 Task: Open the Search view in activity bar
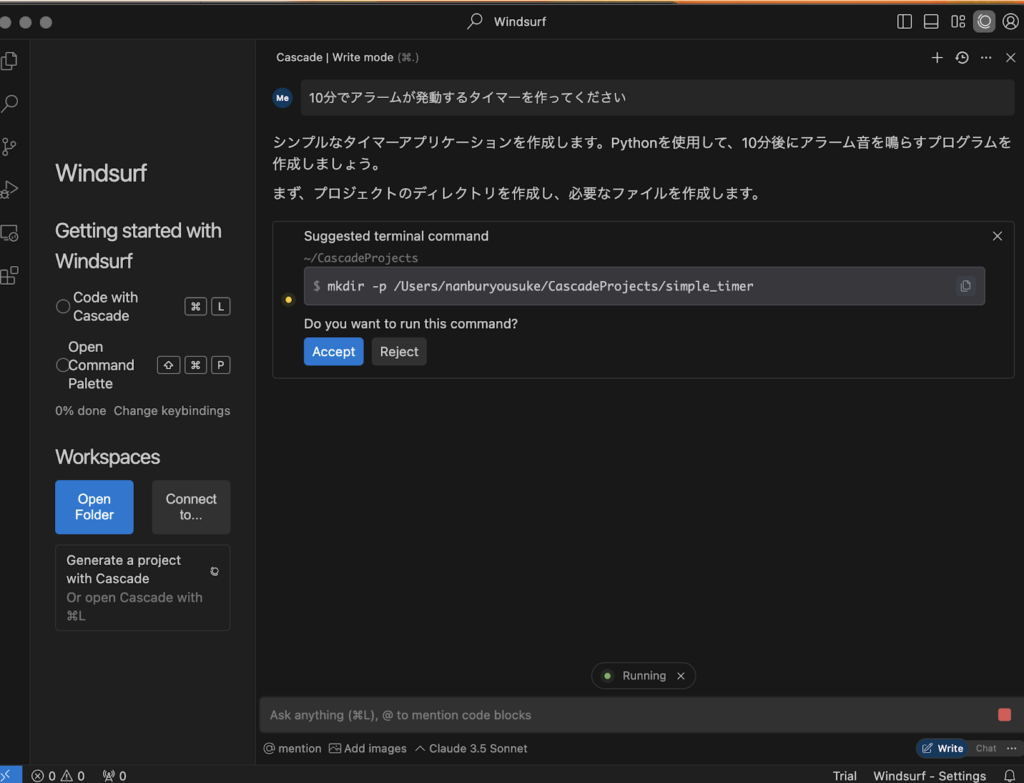click(9, 103)
